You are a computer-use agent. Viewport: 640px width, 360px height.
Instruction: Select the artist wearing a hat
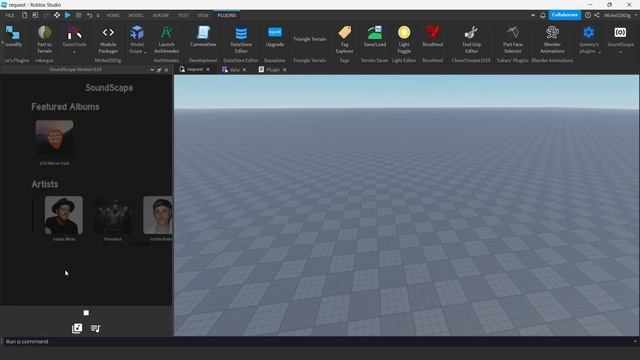point(64,215)
